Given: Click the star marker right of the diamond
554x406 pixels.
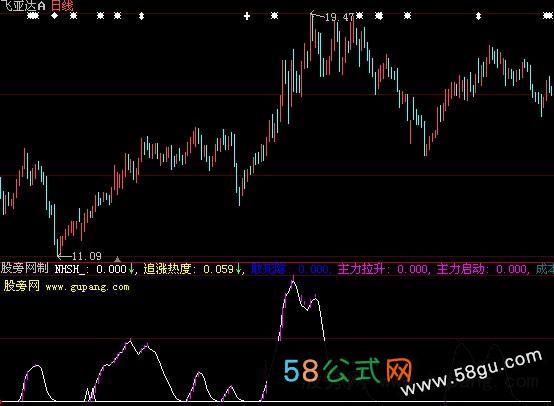Looking at the screenshot, I should [x=73, y=16].
